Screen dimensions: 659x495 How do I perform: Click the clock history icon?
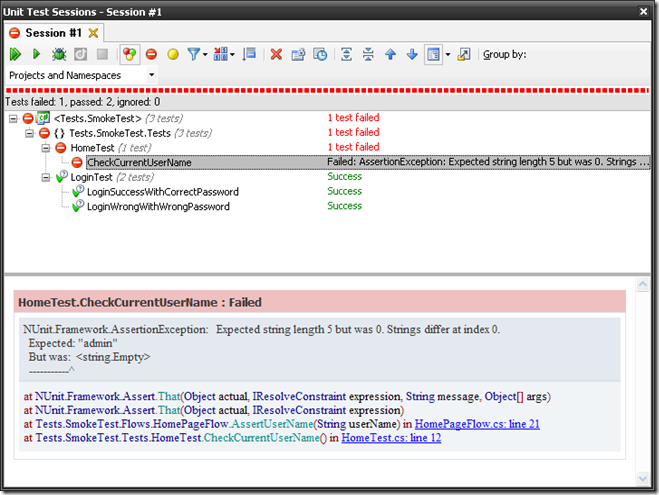coord(320,54)
